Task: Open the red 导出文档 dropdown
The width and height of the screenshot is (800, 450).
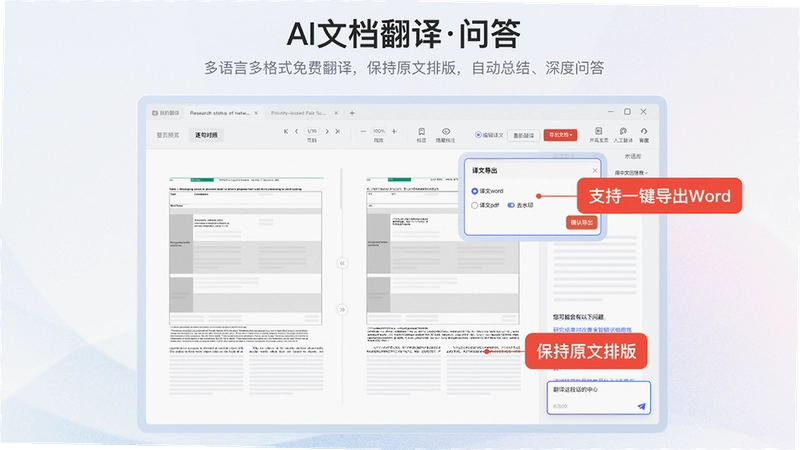Action: (560, 135)
